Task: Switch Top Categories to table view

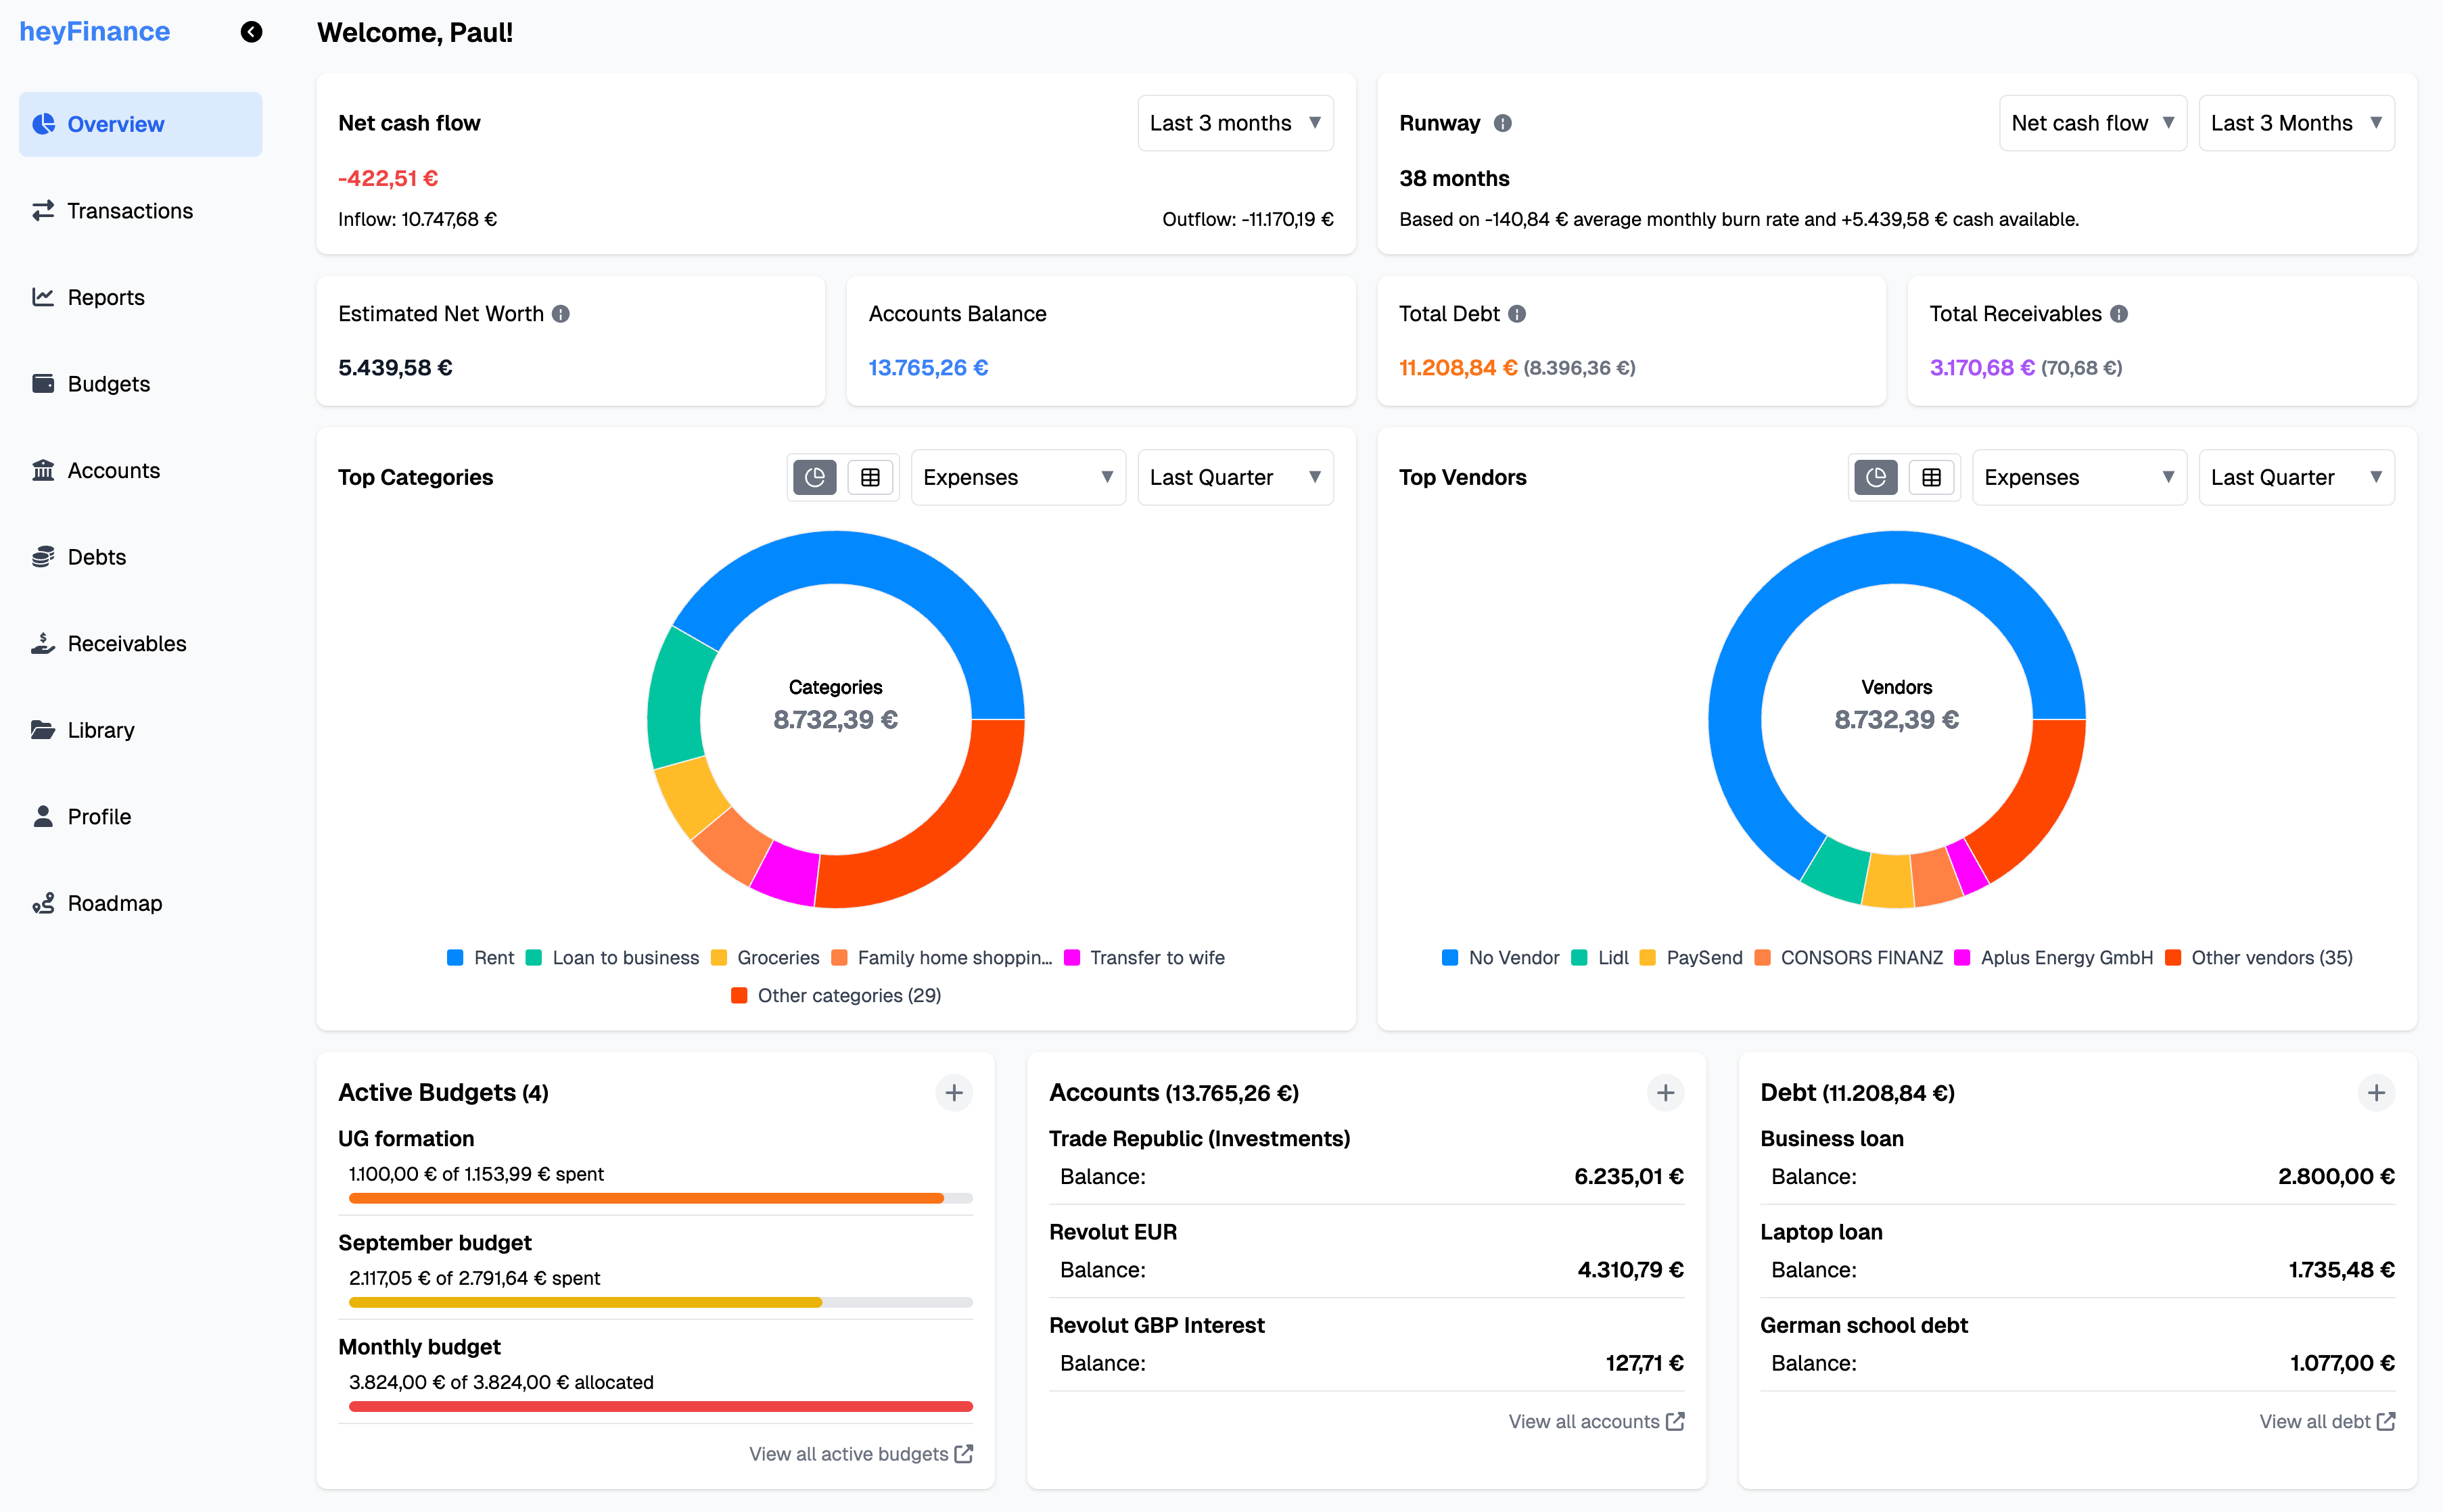Action: point(870,477)
